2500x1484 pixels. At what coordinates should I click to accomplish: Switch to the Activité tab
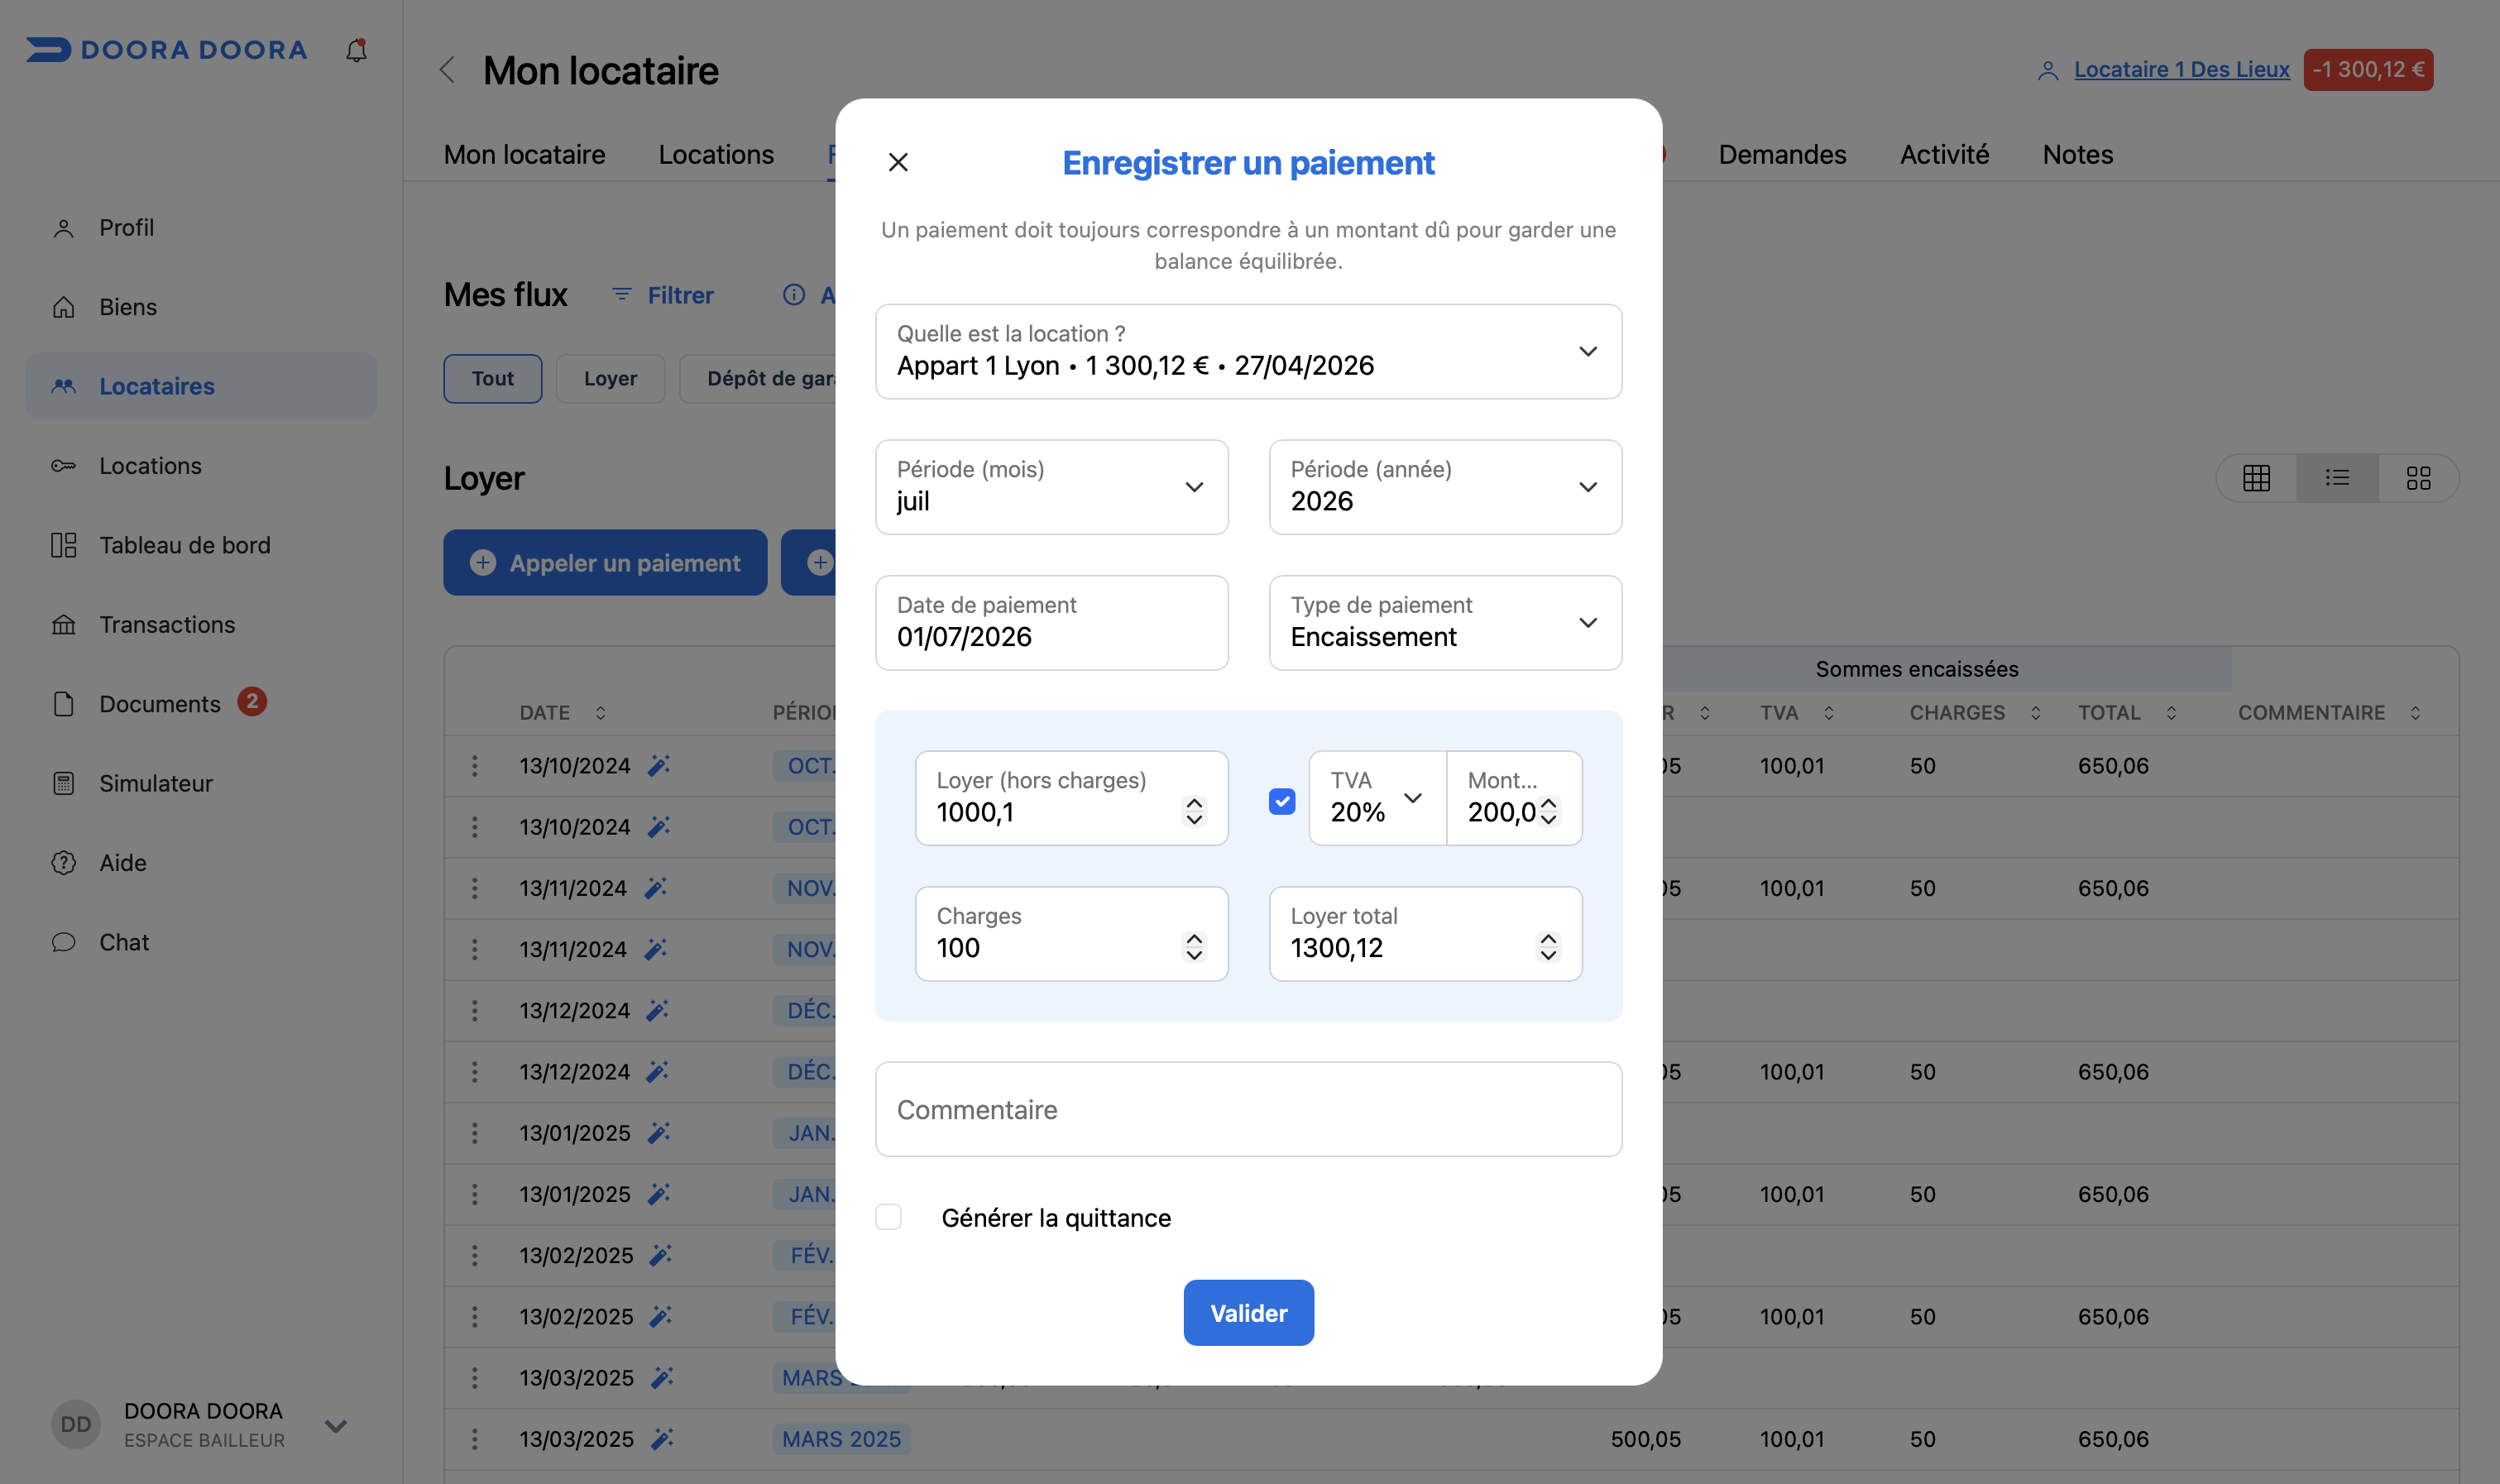1944,155
